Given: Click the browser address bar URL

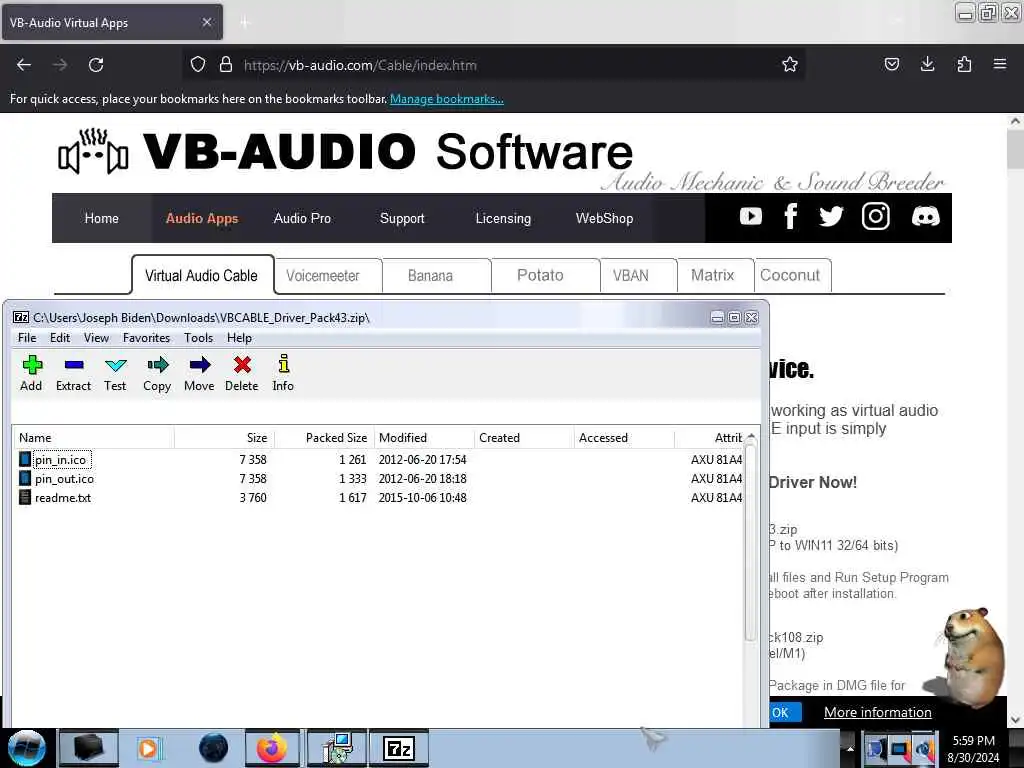Looking at the screenshot, I should [360, 65].
